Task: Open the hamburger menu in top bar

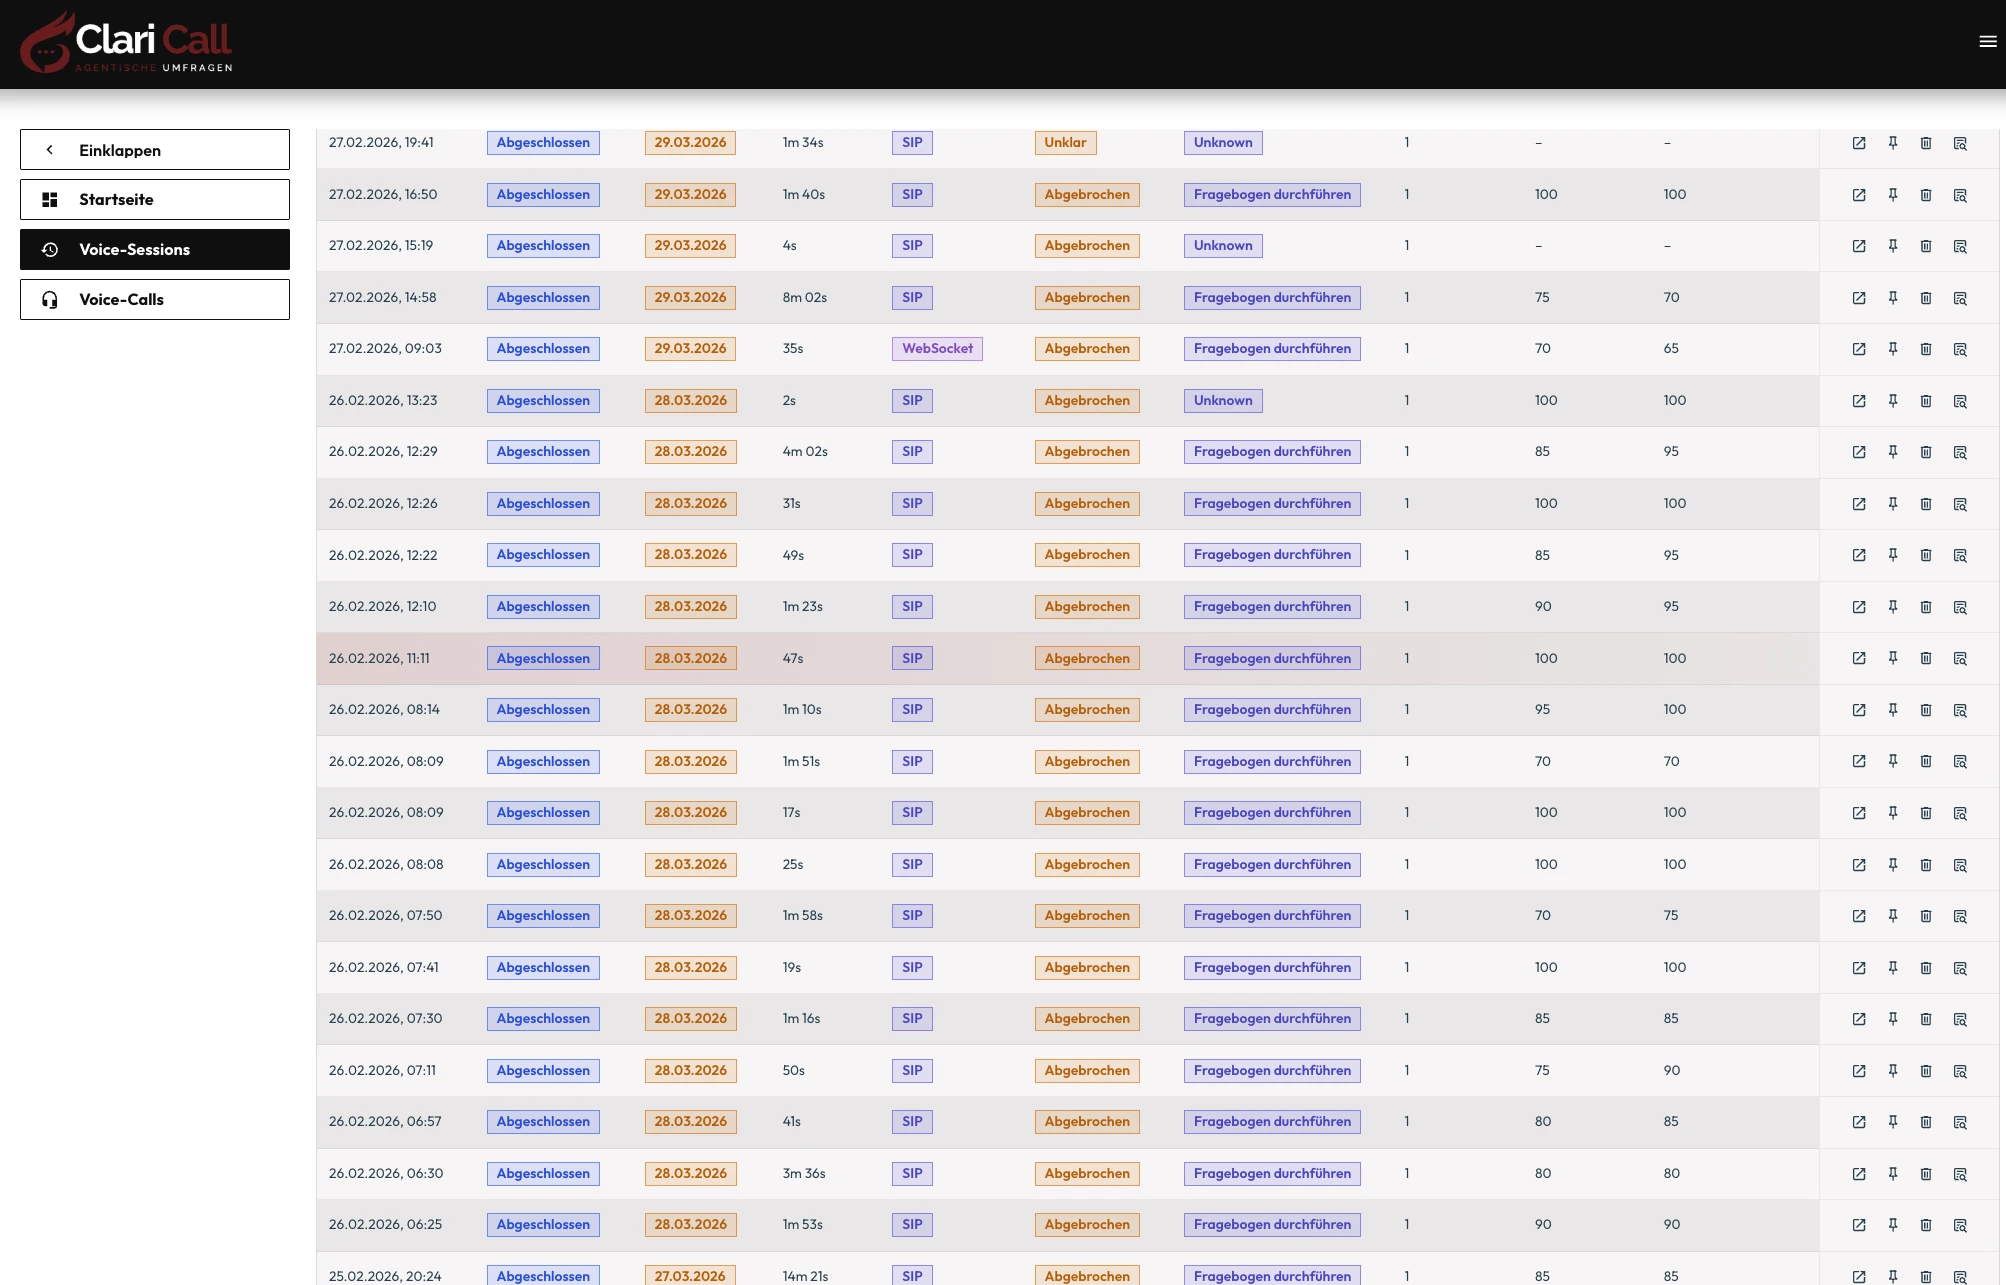Action: click(x=1987, y=42)
